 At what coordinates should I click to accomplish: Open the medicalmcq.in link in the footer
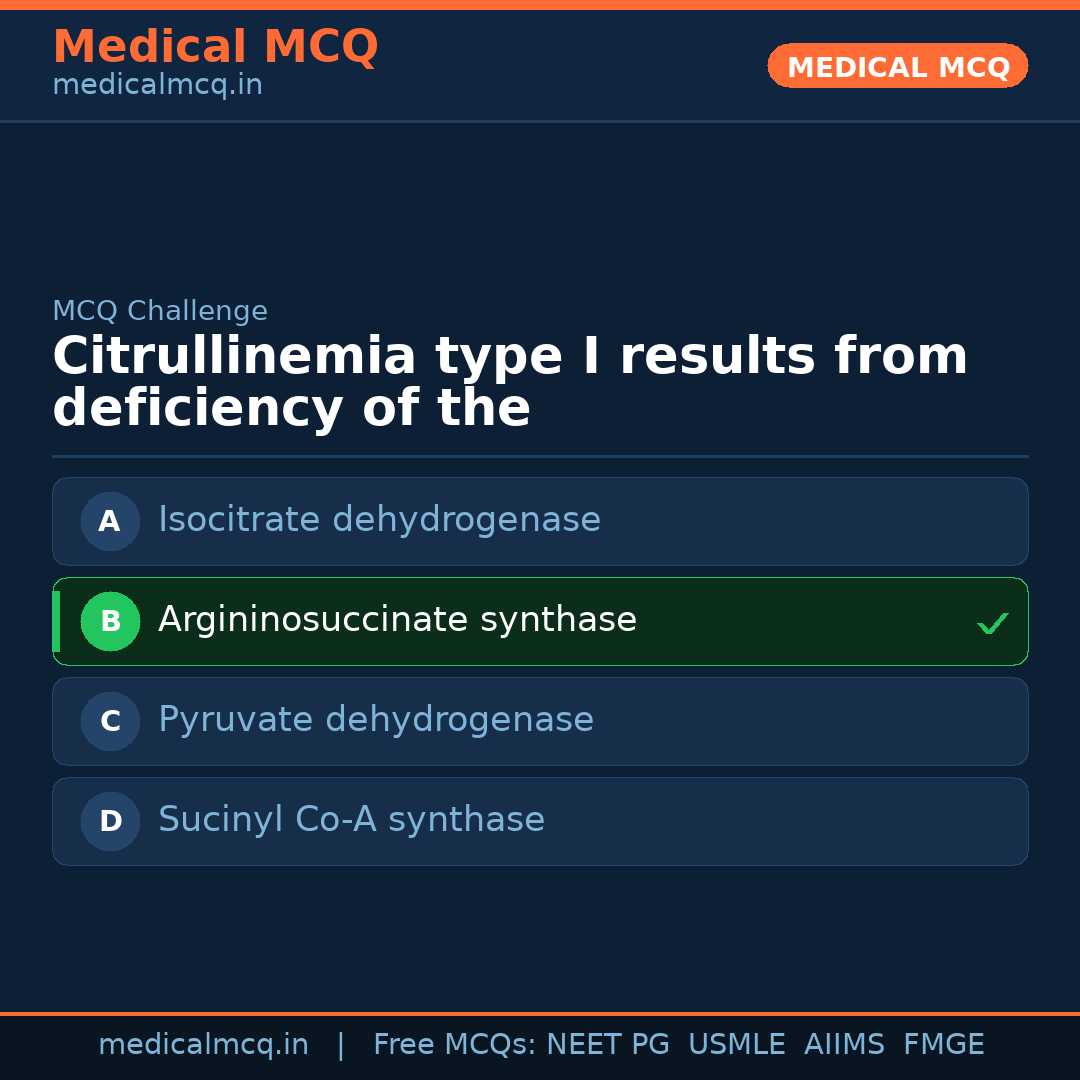[x=203, y=1045]
